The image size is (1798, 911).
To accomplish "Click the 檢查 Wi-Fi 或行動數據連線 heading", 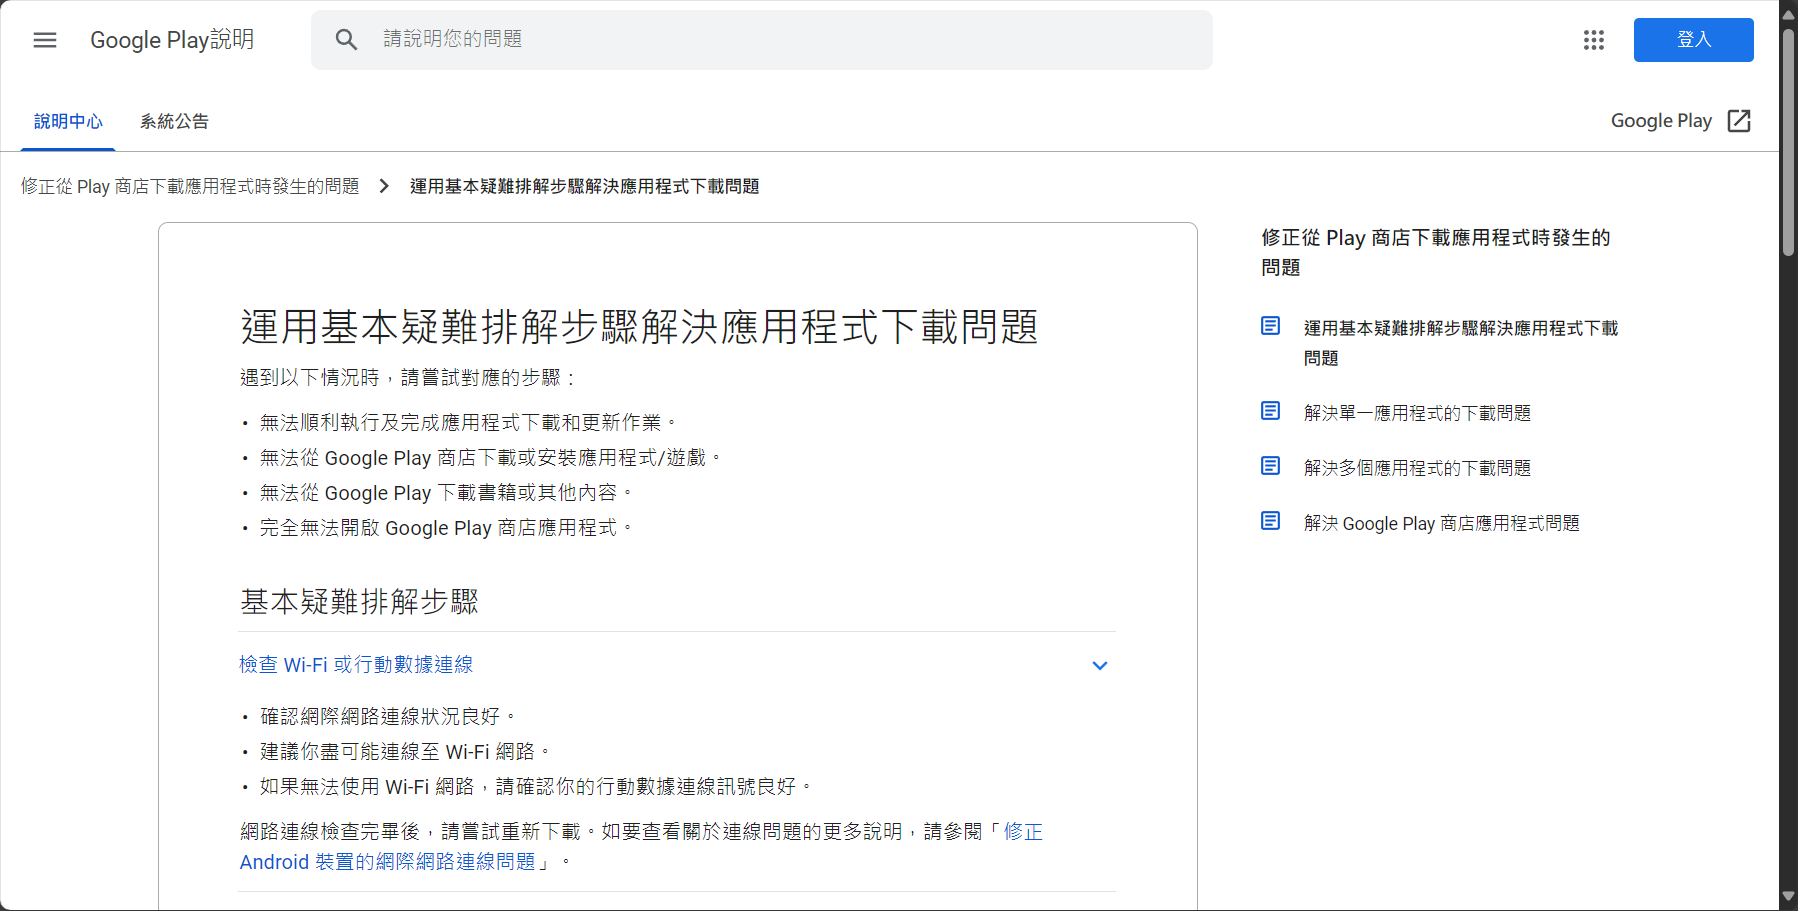I will [356, 665].
